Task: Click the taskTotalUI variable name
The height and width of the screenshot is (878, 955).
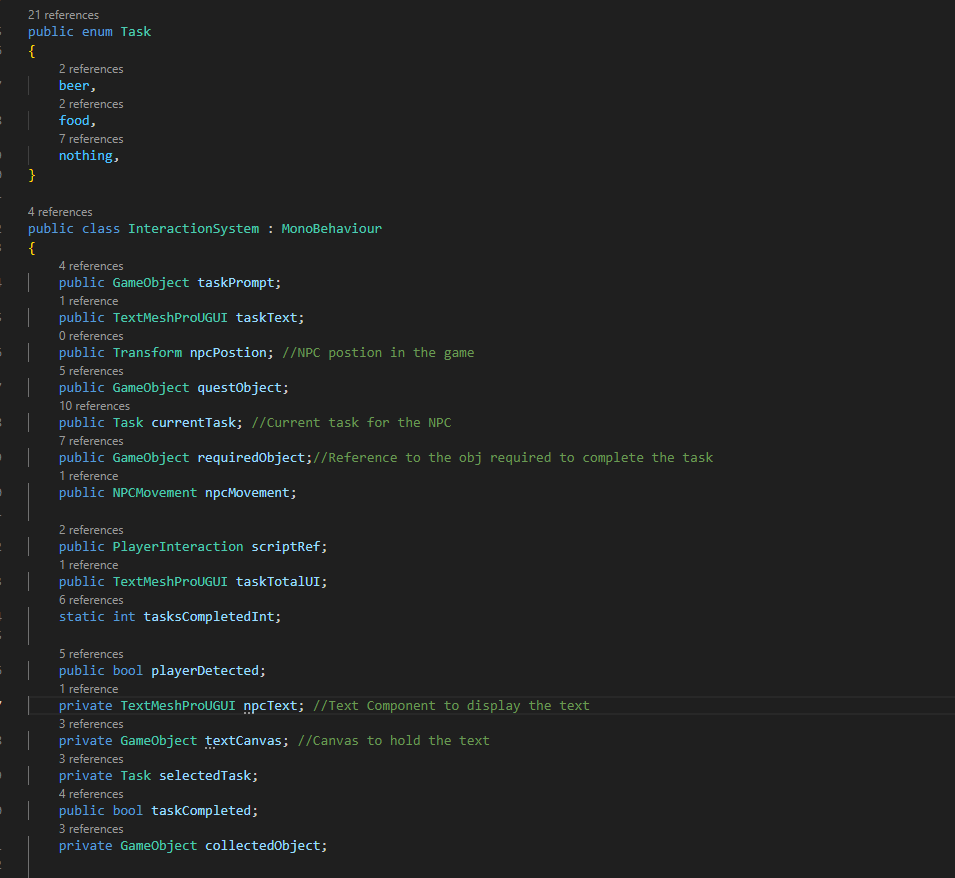Action: click(x=278, y=581)
